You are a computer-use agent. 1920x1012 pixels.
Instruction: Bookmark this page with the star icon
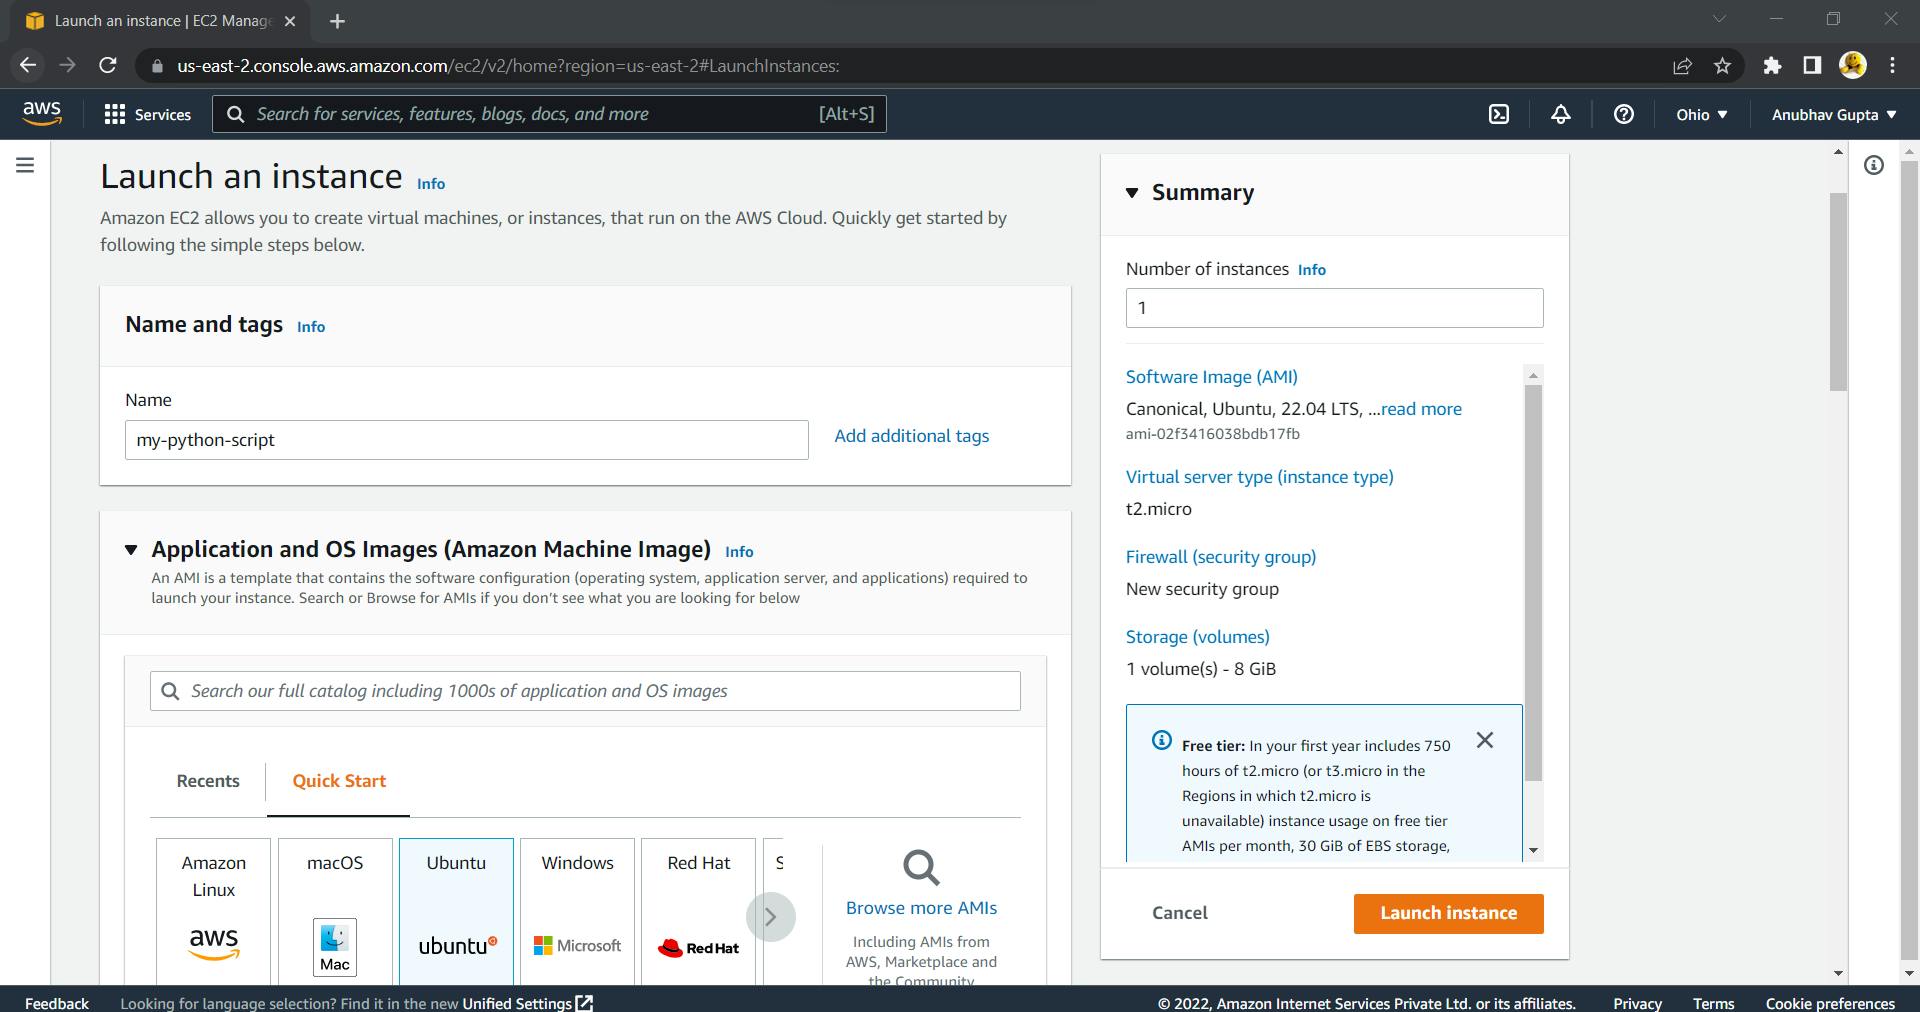pyautogui.click(x=1722, y=66)
